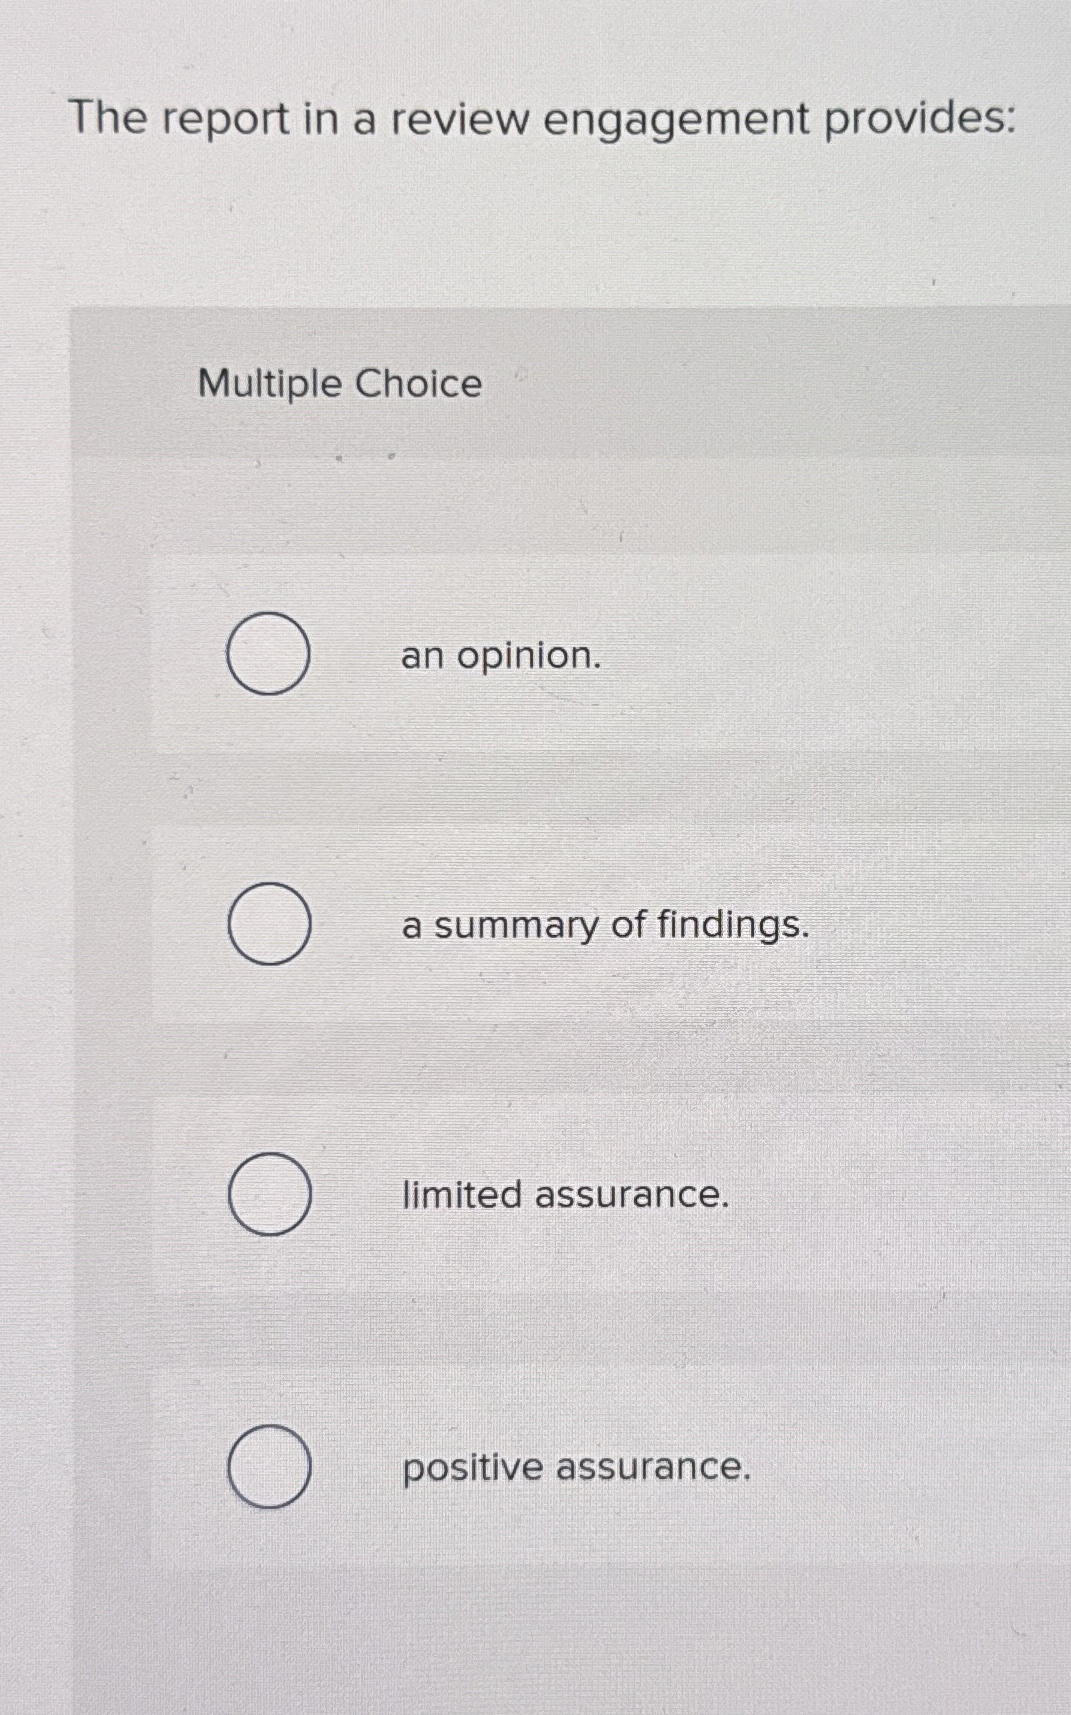This screenshot has height=1715, width=1071.
Task: Click the answer option labeled "an opinion."
Action: pos(500,657)
